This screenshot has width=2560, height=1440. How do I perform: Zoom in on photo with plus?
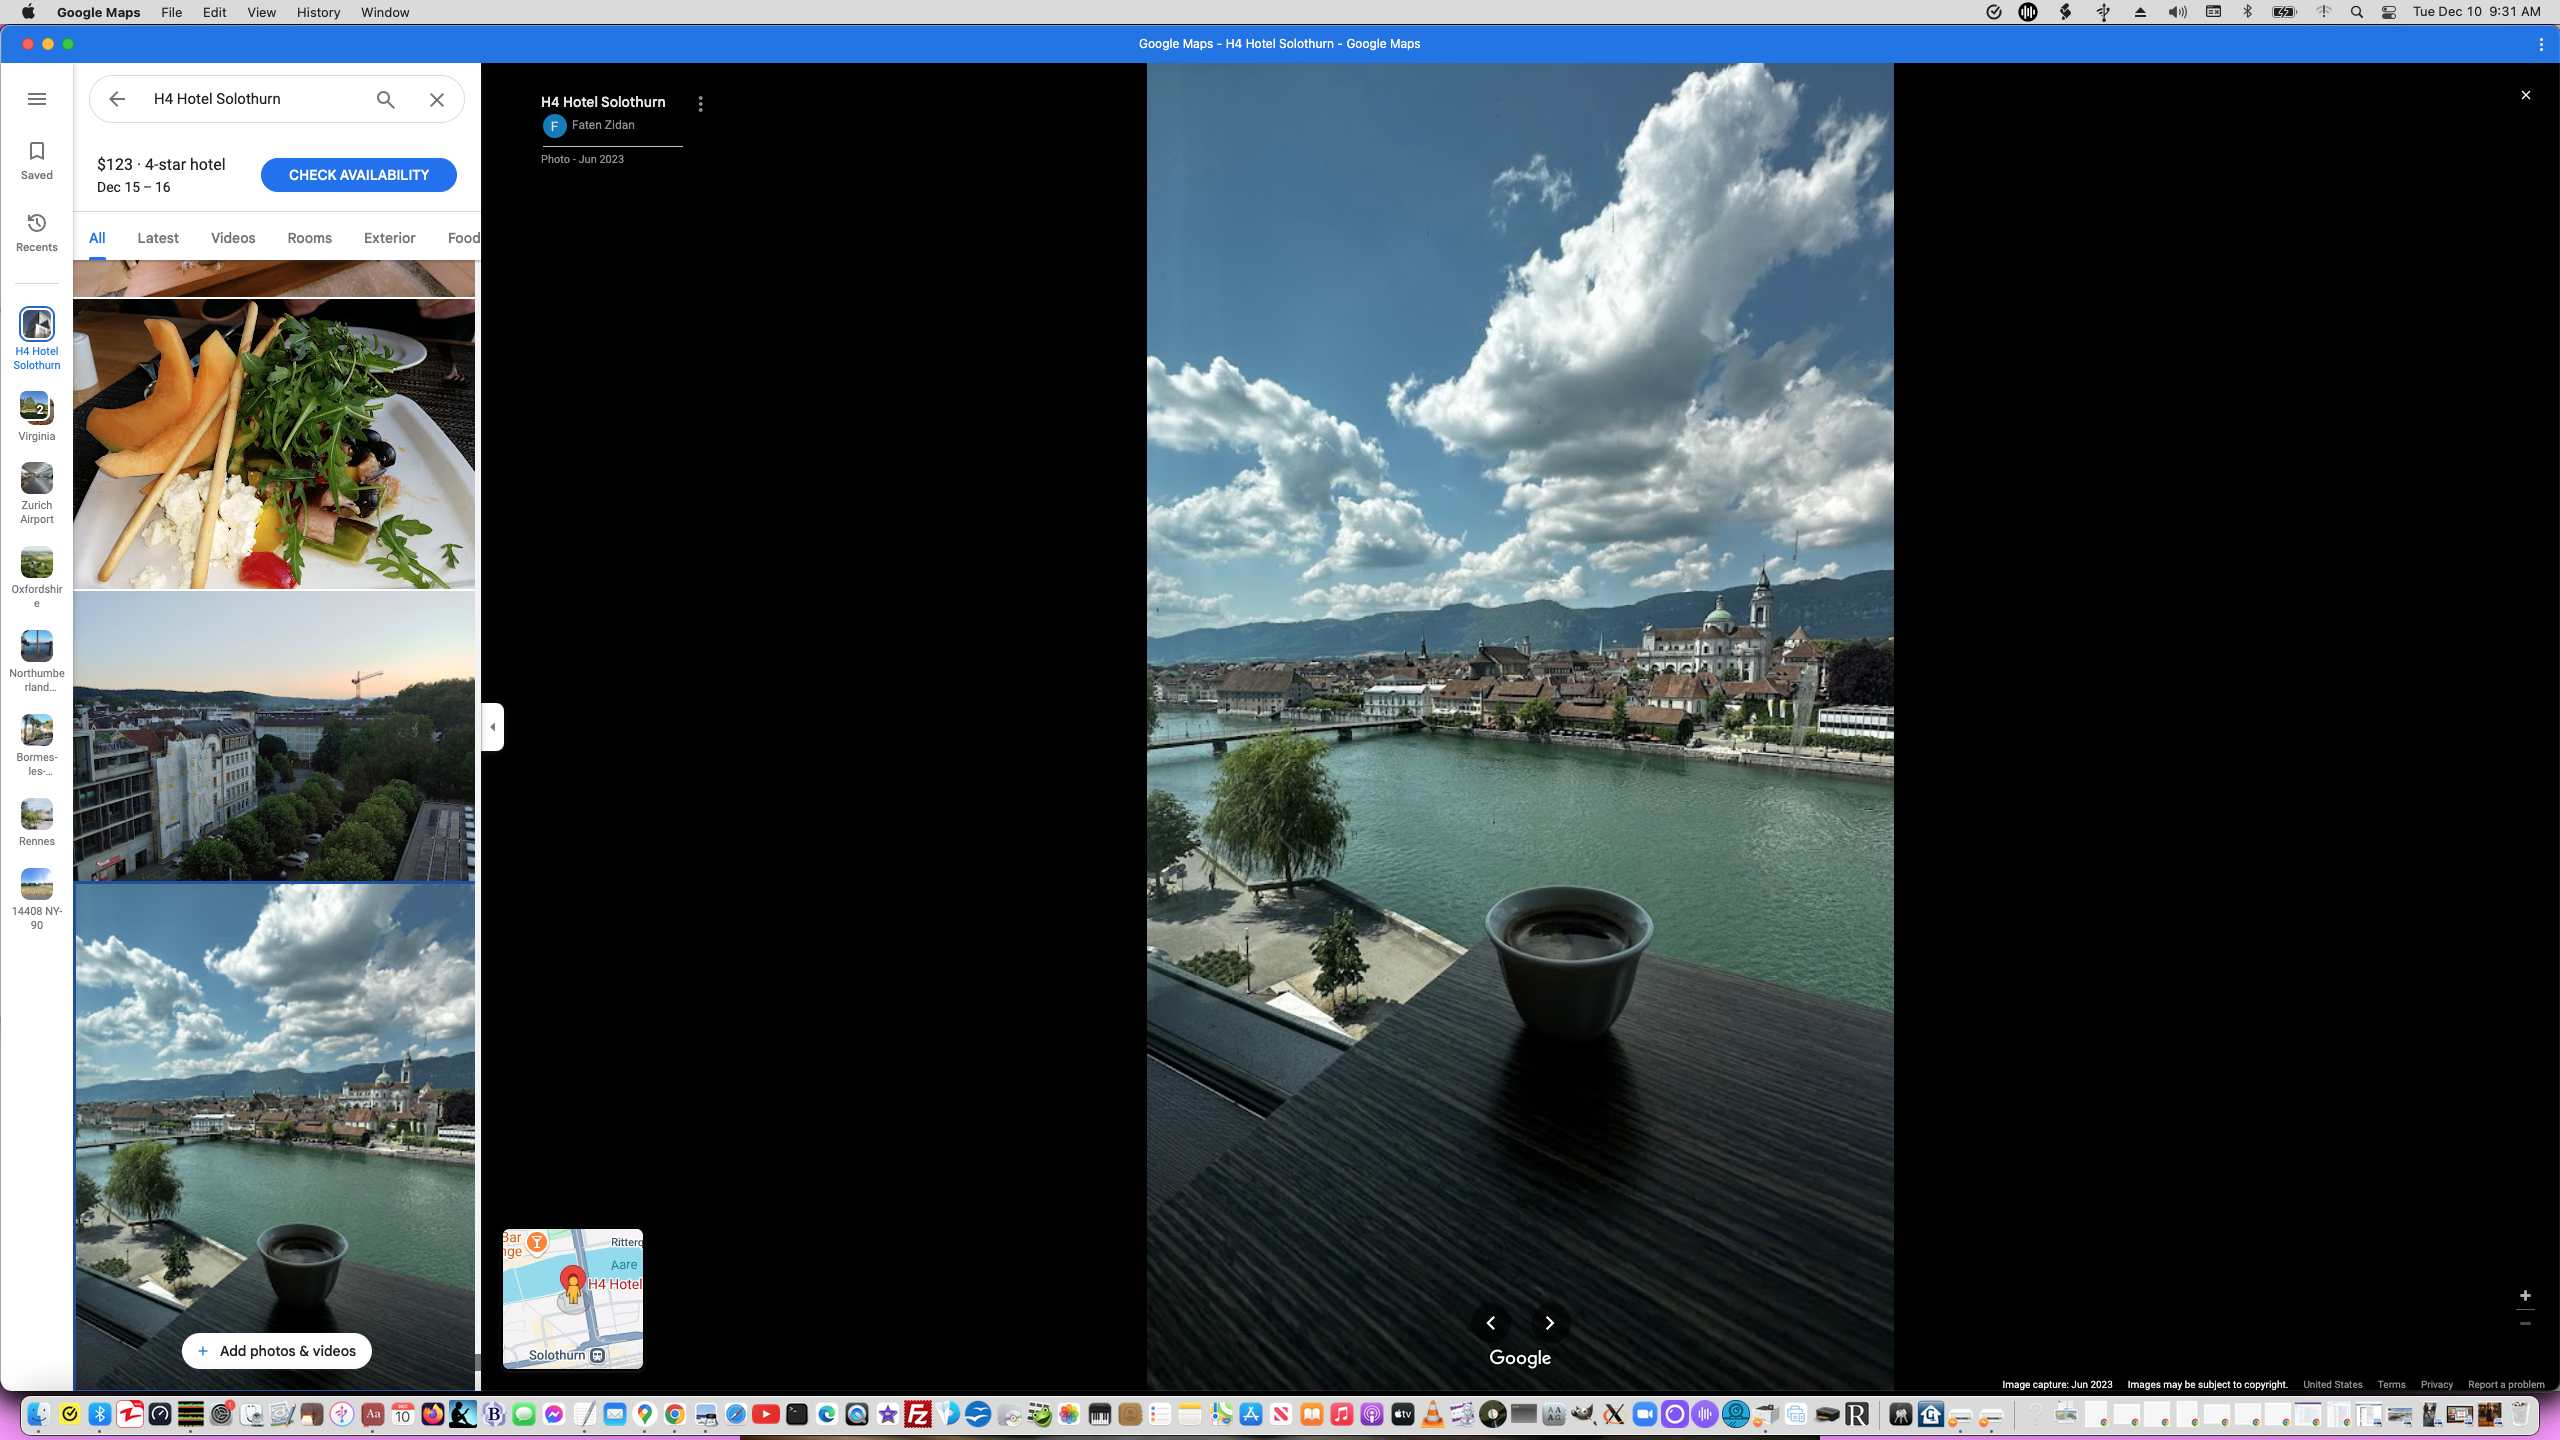pyautogui.click(x=2525, y=1295)
